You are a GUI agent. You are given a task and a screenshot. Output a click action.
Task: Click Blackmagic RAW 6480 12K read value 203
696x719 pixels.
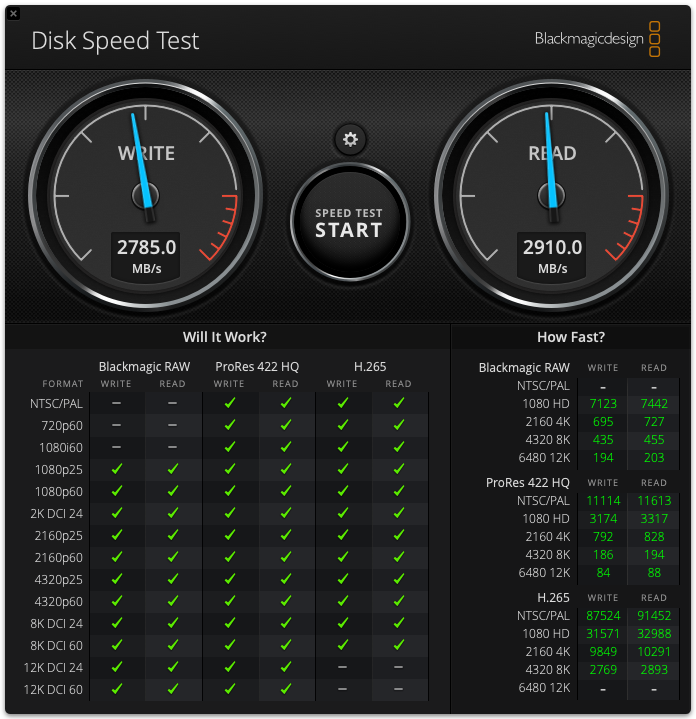coord(654,458)
